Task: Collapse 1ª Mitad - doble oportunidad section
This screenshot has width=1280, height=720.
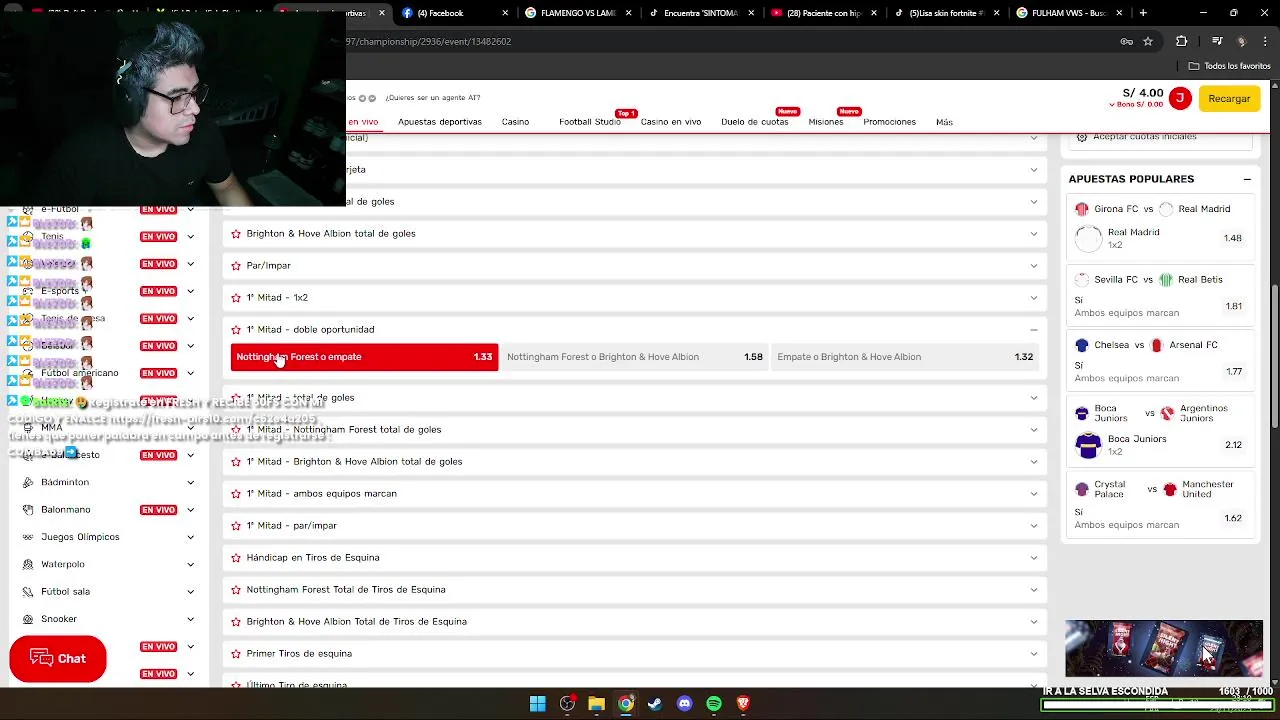Action: [x=1034, y=330]
